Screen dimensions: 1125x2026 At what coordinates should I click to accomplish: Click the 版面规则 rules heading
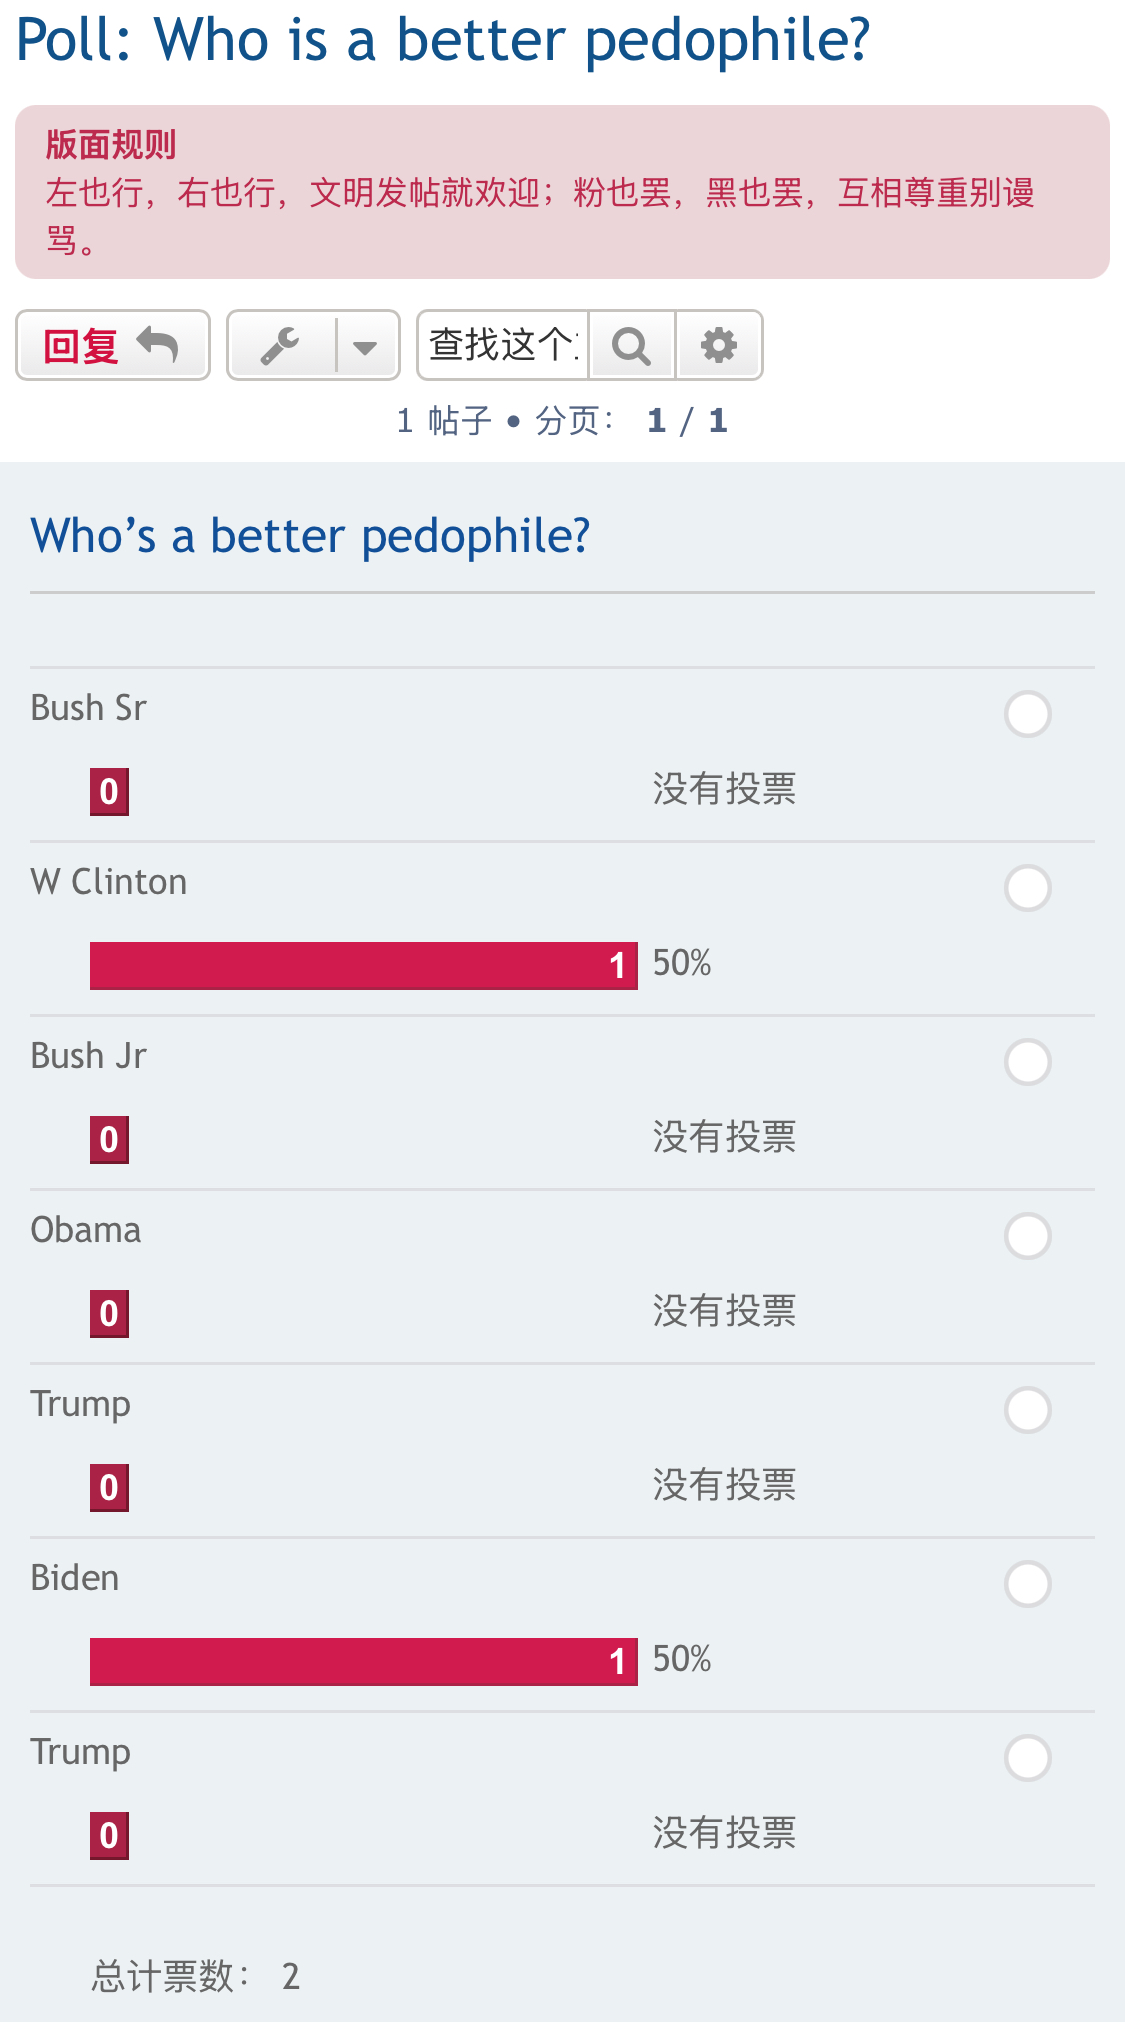pyautogui.click(x=111, y=145)
